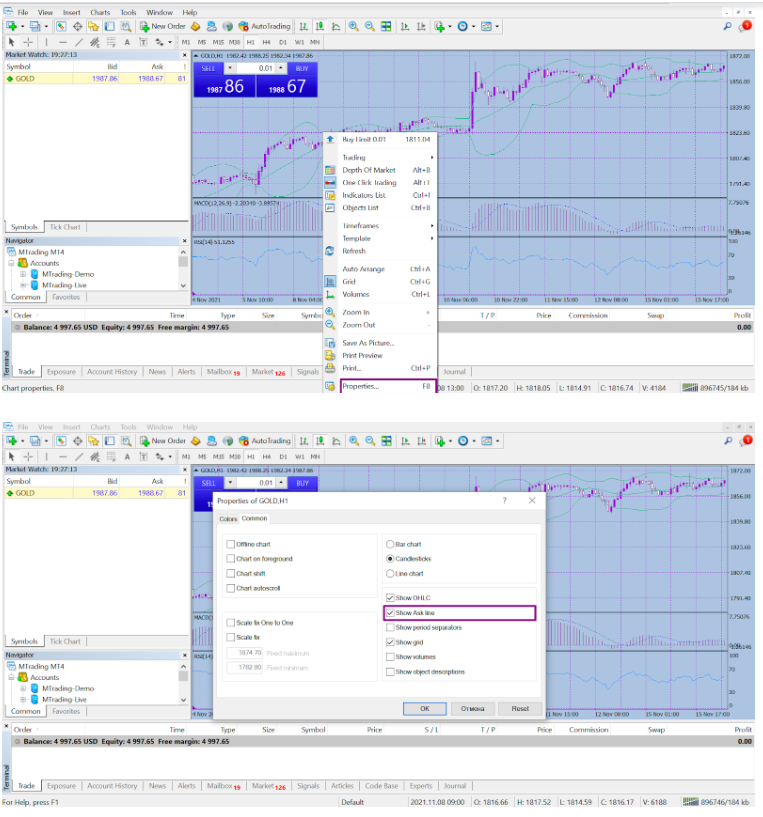Toggle chart auto scroll icon, upper window
Image resolution: width=763 pixels, height=817 pixels.
coord(405,26)
